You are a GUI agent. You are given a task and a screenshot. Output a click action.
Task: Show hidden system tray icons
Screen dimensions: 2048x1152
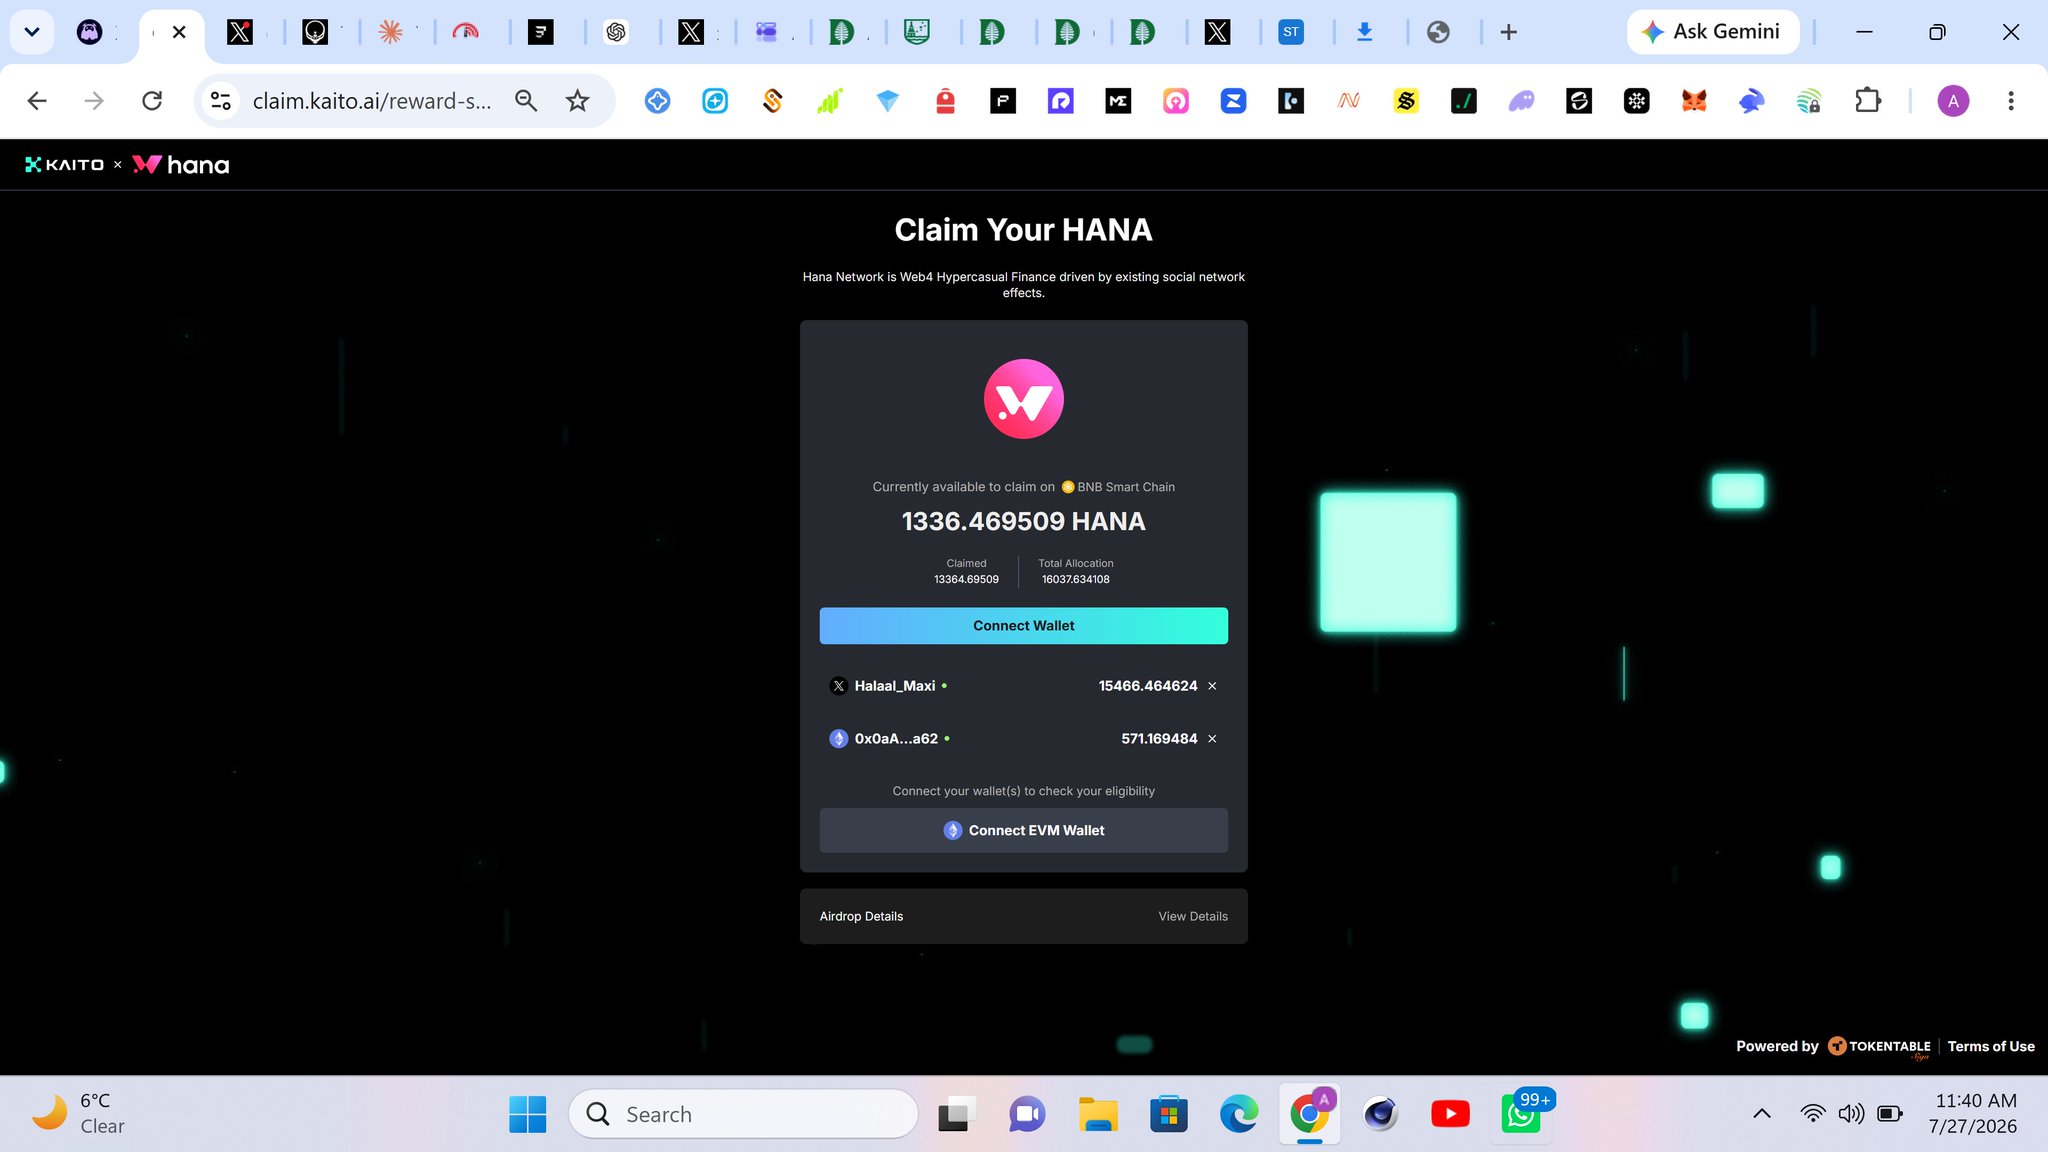pyautogui.click(x=1762, y=1114)
